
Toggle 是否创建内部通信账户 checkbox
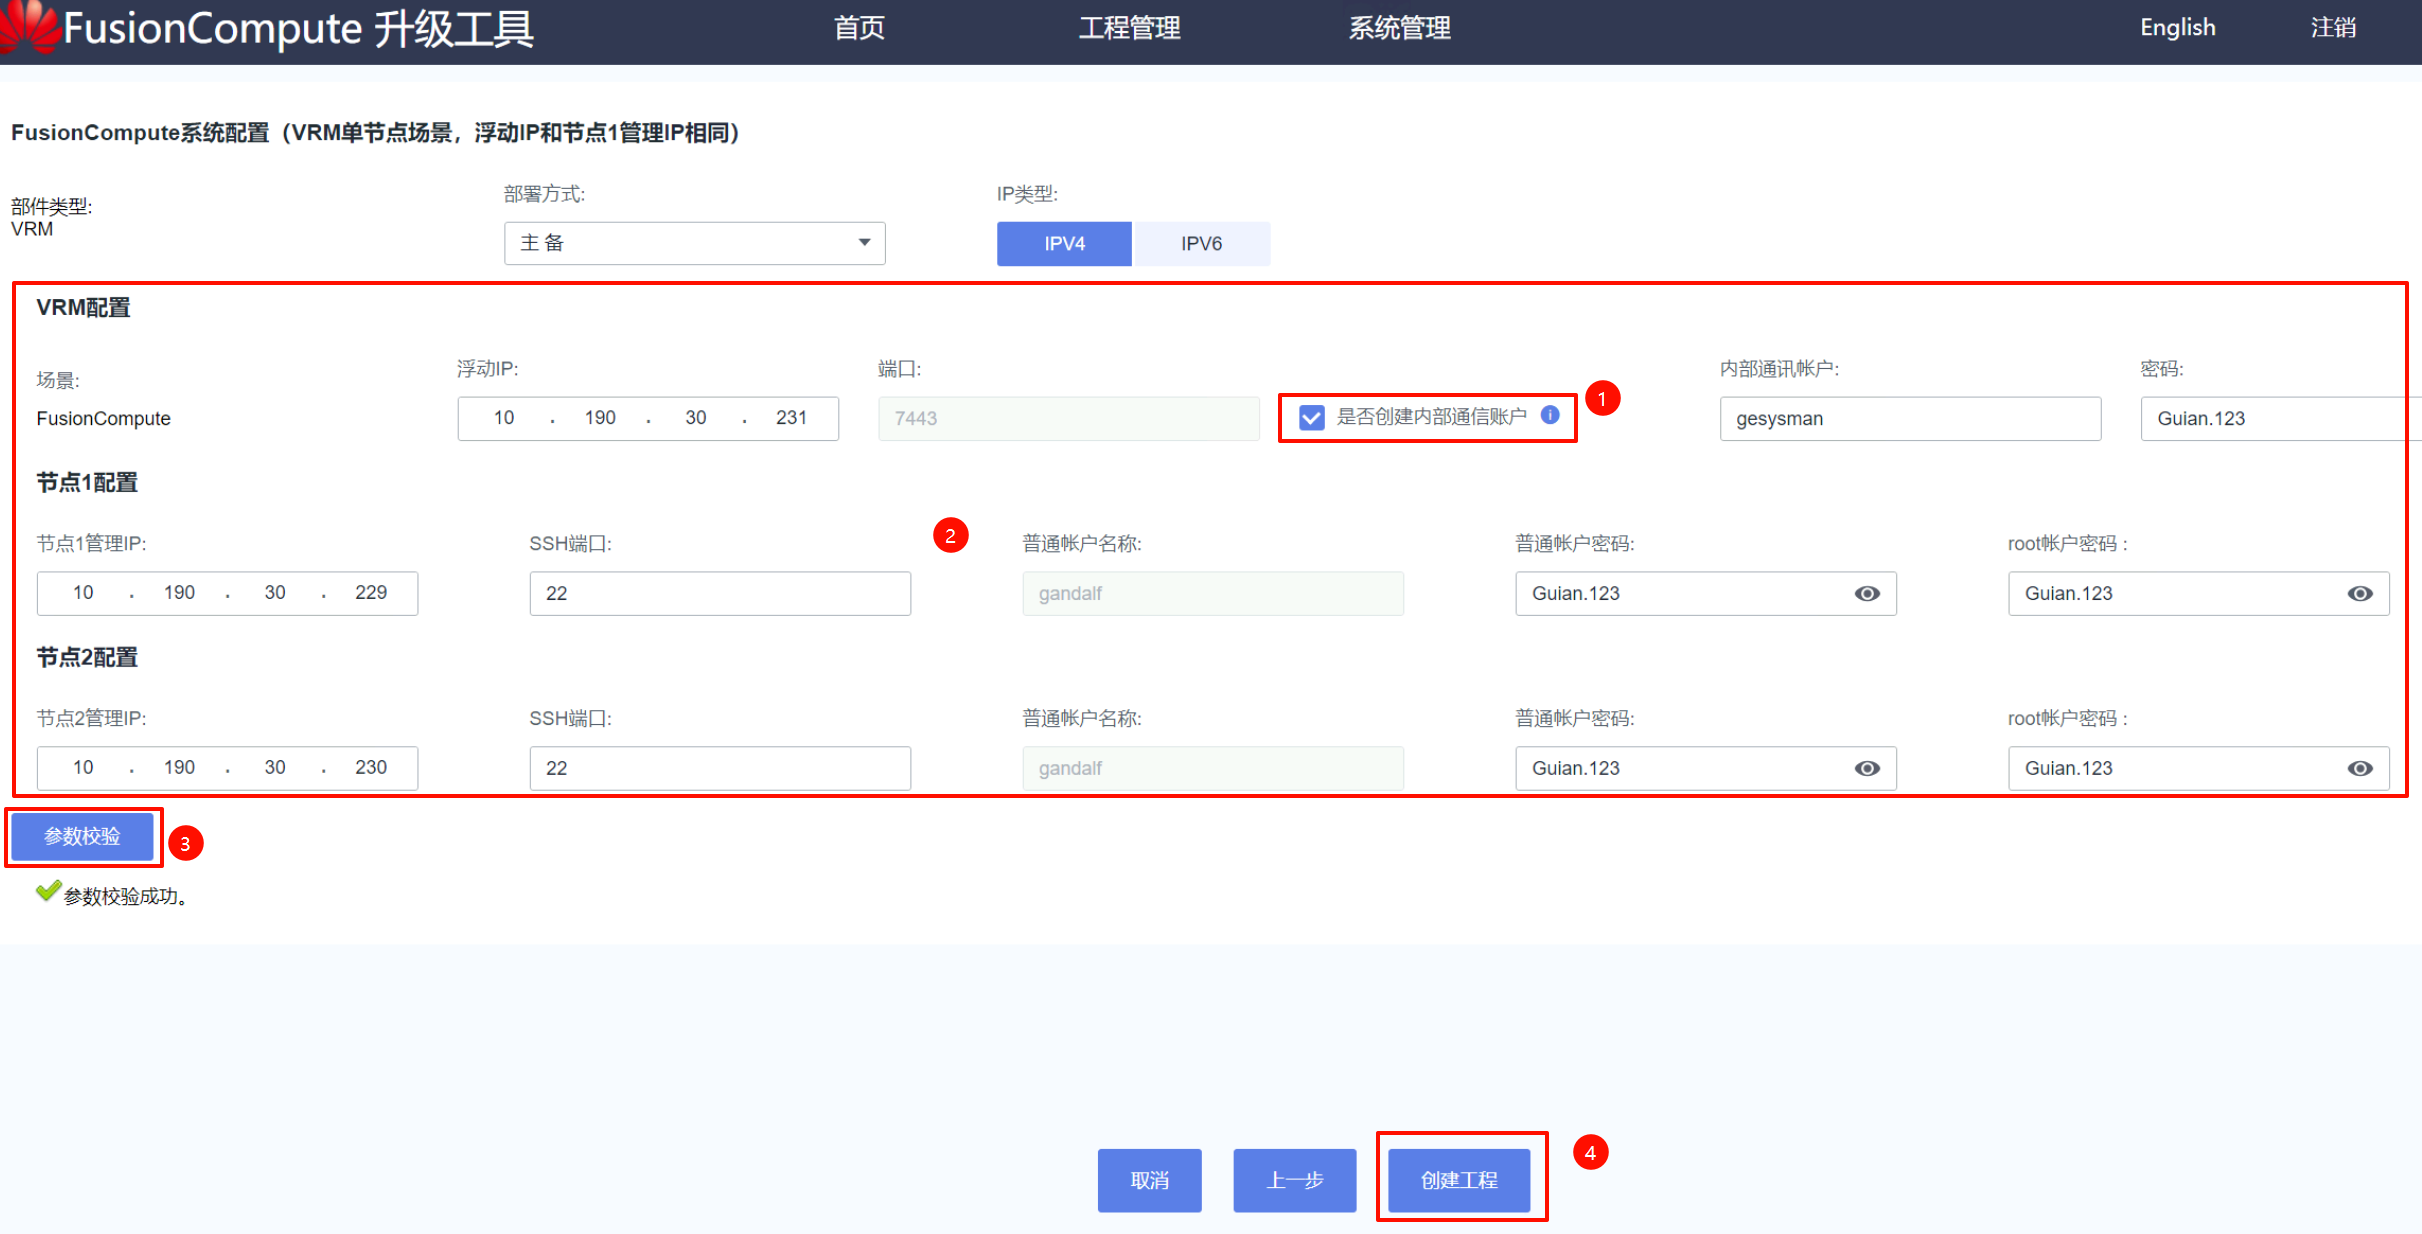[1311, 417]
